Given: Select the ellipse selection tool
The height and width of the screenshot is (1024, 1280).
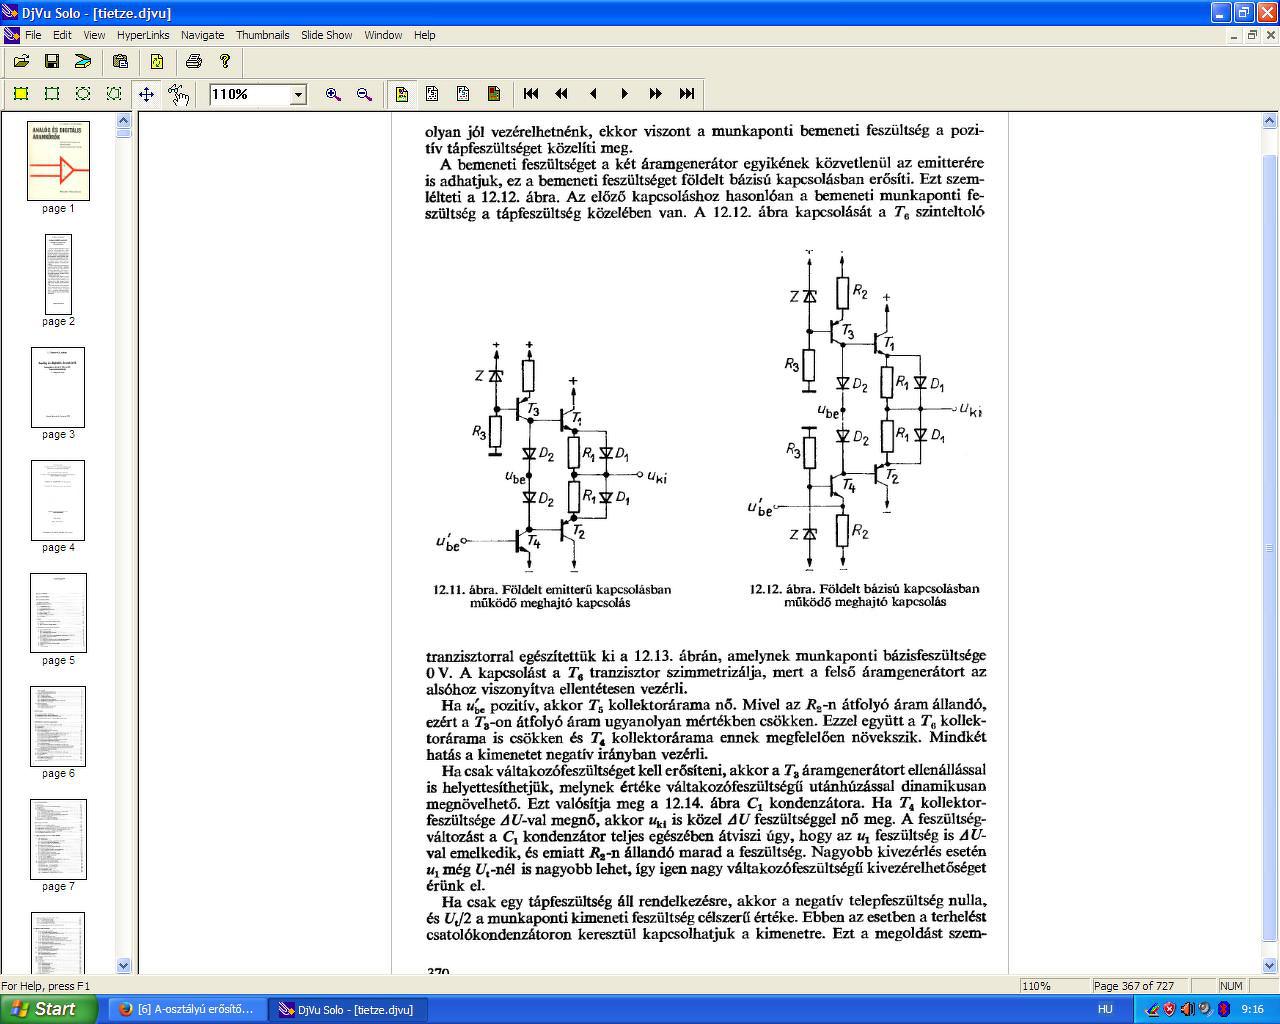Looking at the screenshot, I should click(x=83, y=94).
